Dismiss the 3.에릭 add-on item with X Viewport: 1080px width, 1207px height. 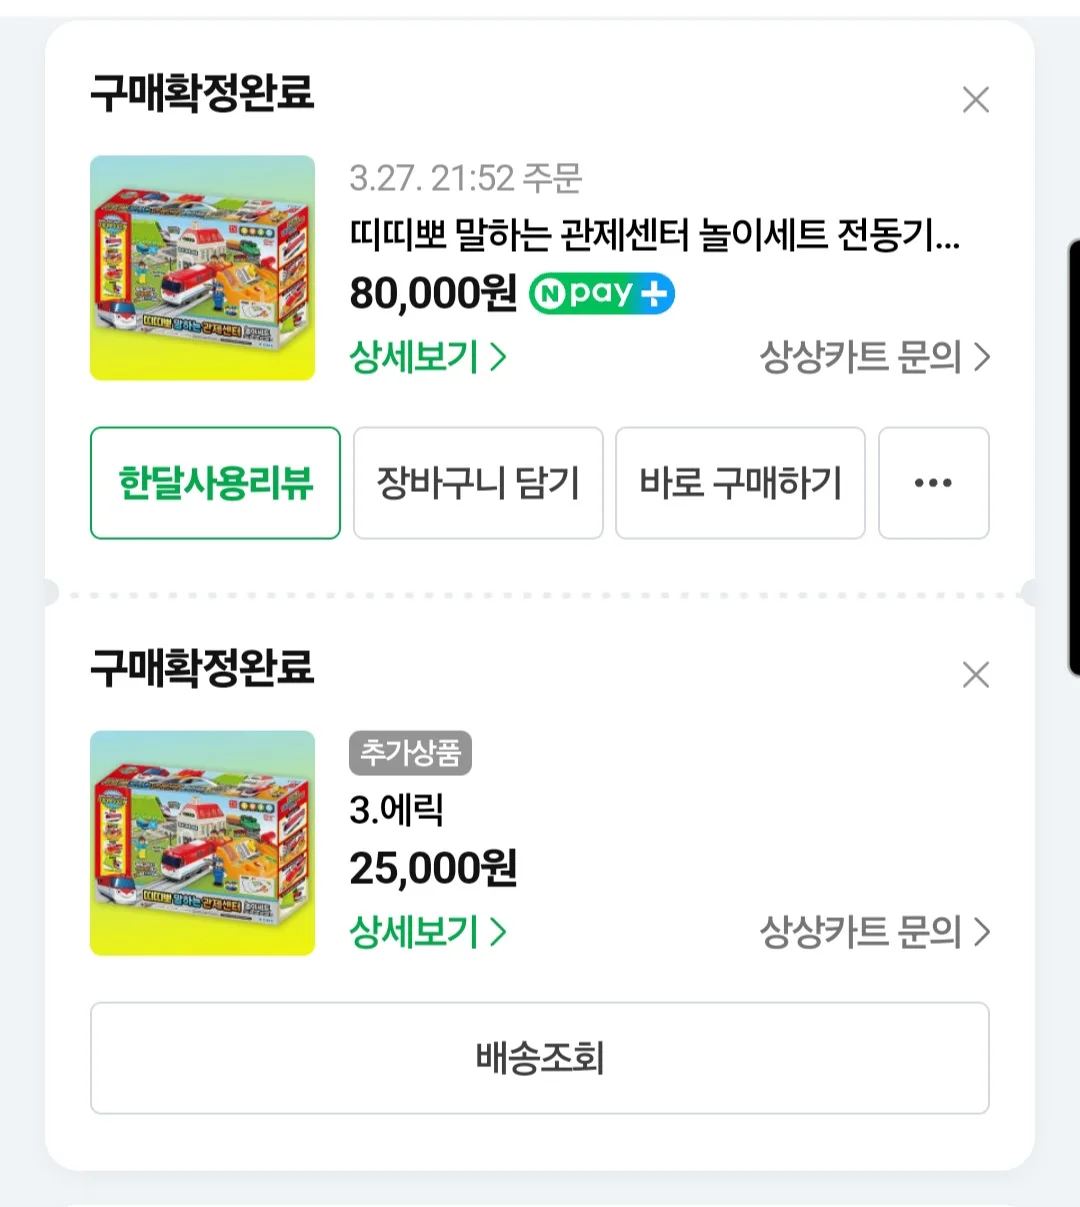[x=975, y=675]
